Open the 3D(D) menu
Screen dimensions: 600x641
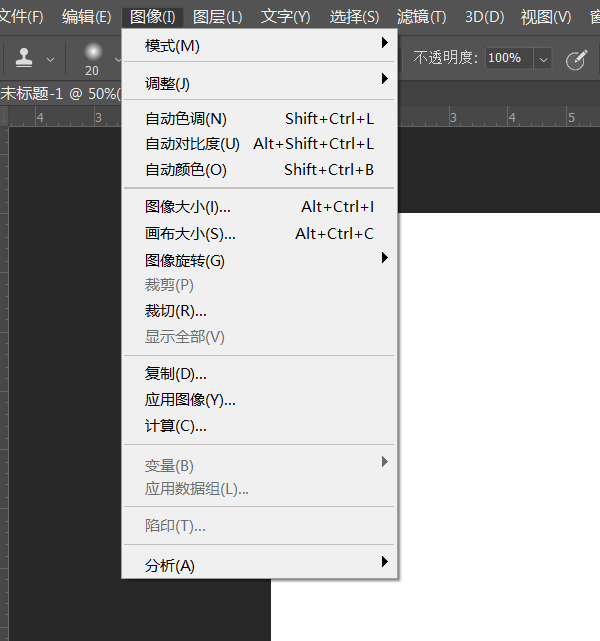[485, 17]
